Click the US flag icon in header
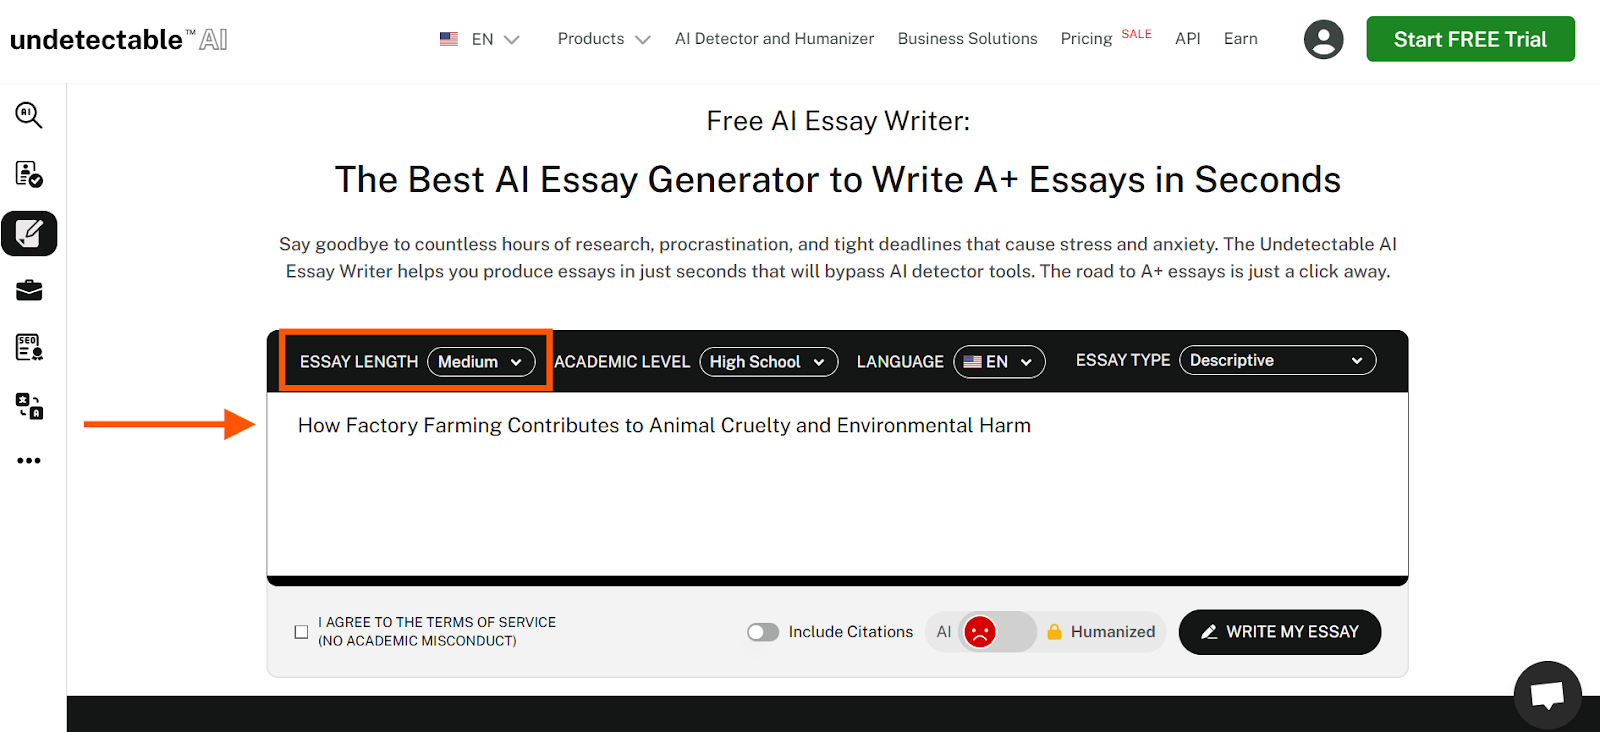Image resolution: width=1600 pixels, height=732 pixels. click(449, 39)
